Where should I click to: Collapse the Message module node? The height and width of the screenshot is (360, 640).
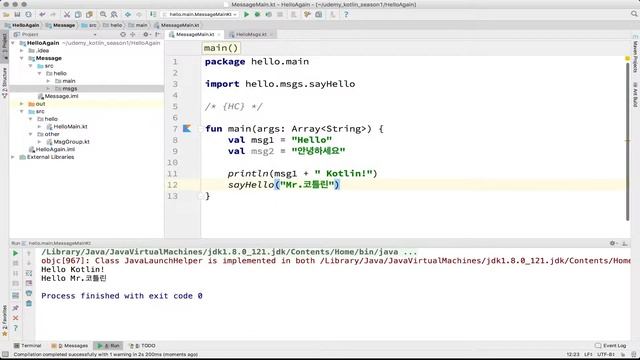(22, 58)
